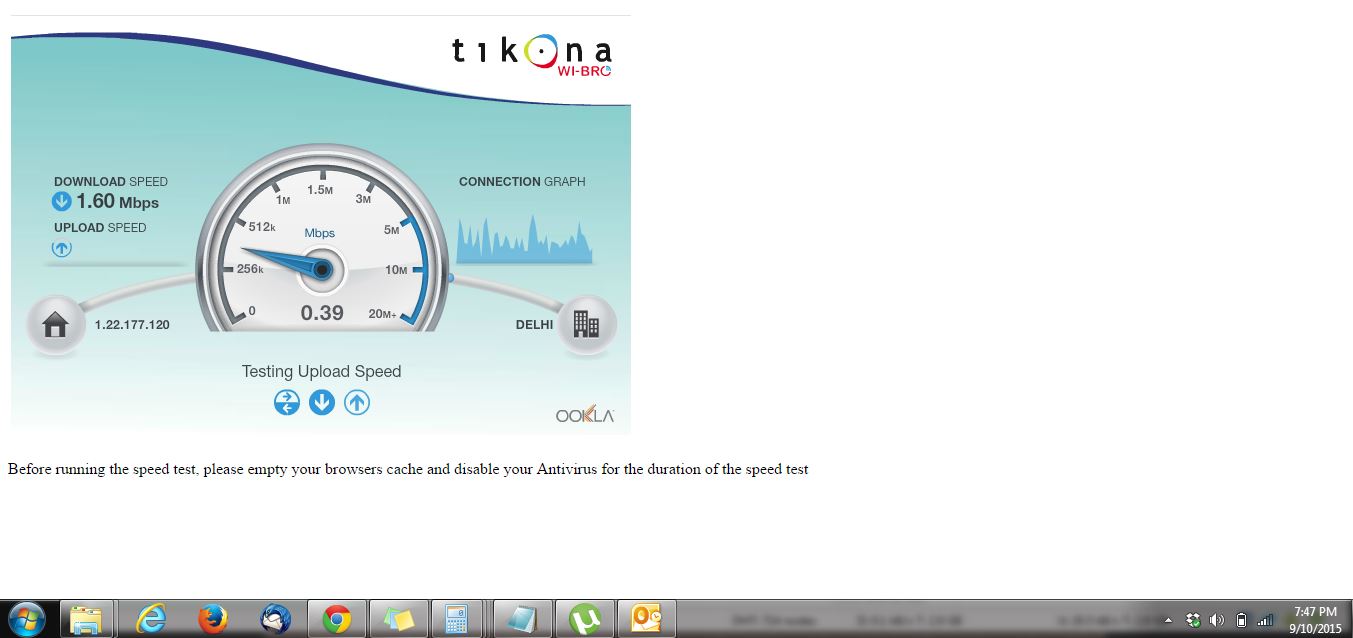This screenshot has height=638, width=1353.
Task: Click the gauge's Mbps unit label
Action: point(320,233)
